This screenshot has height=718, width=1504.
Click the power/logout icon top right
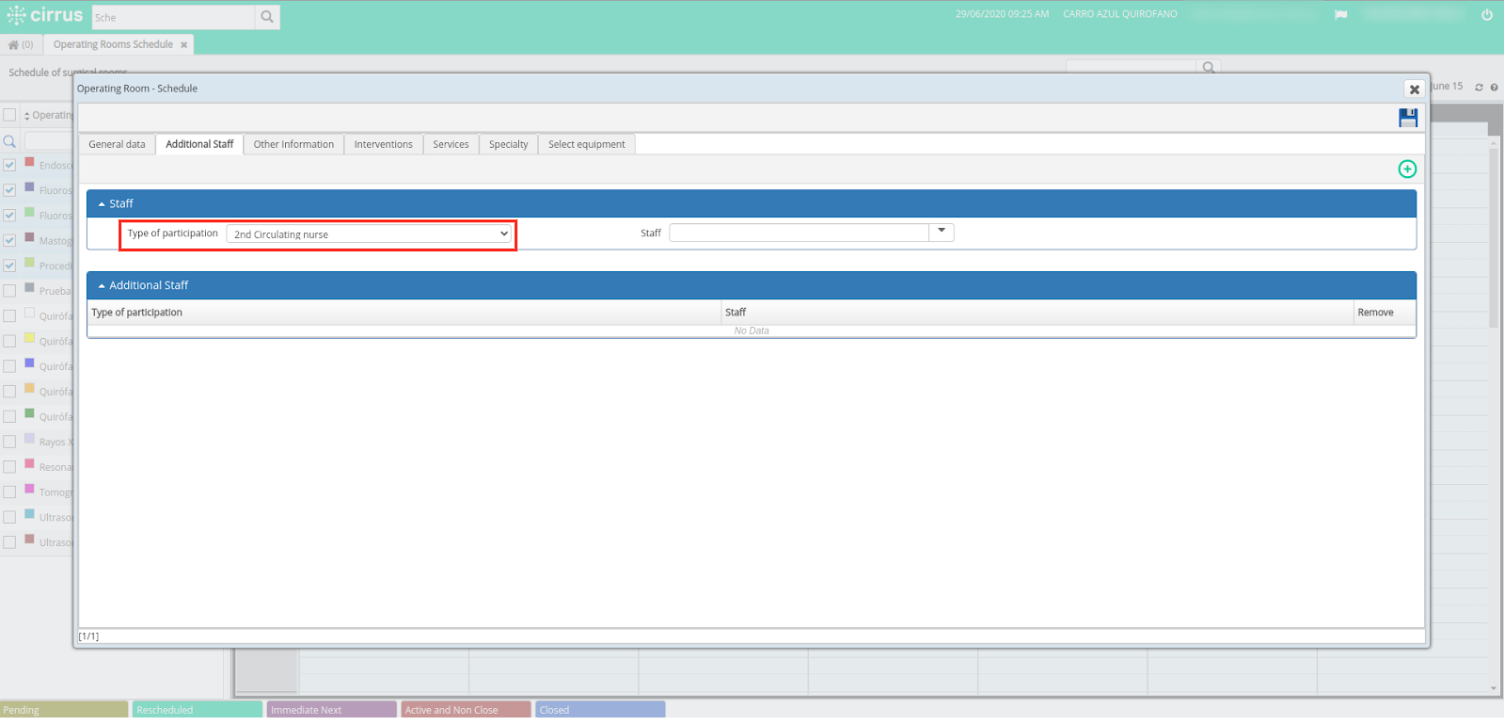click(x=1489, y=14)
